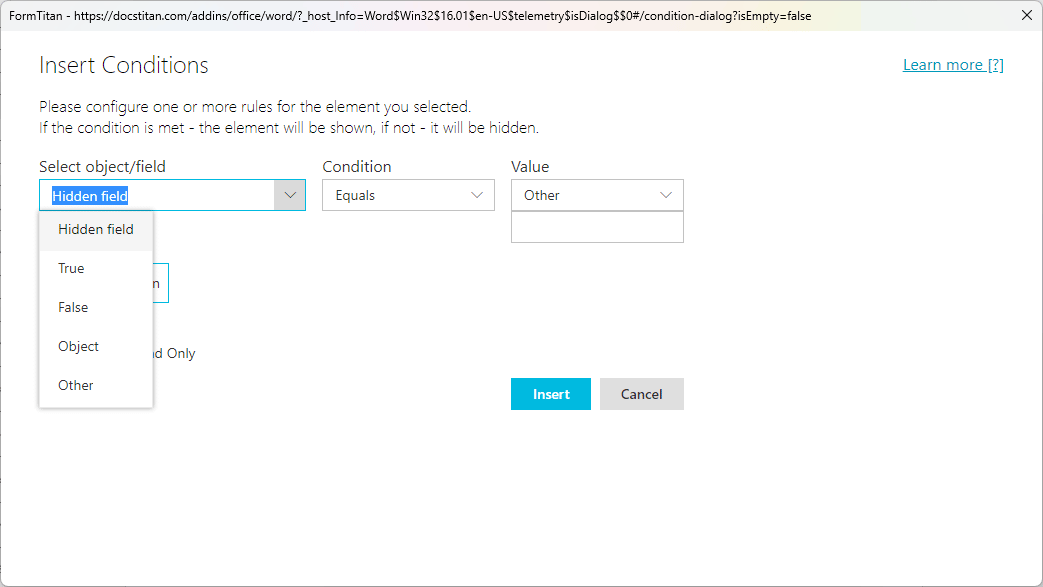Image resolution: width=1043 pixels, height=587 pixels.
Task: Click the highlighted "Hidden field" combo box
Action: click(x=160, y=195)
